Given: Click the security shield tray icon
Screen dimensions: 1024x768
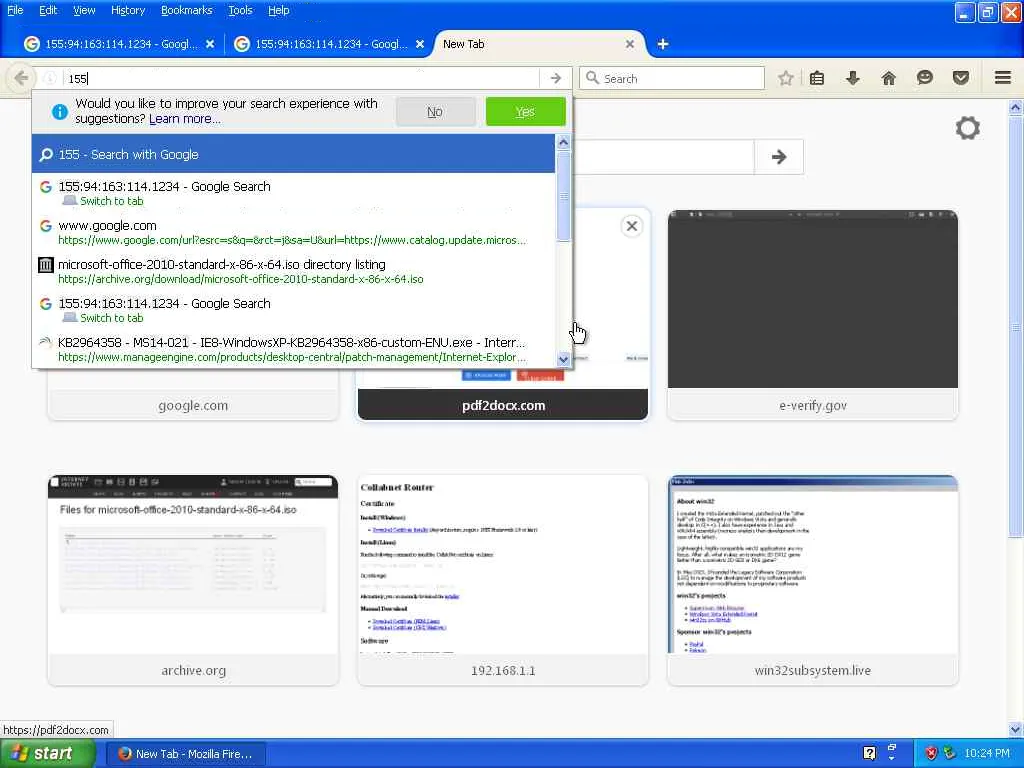Looking at the screenshot, I should [x=931, y=753].
